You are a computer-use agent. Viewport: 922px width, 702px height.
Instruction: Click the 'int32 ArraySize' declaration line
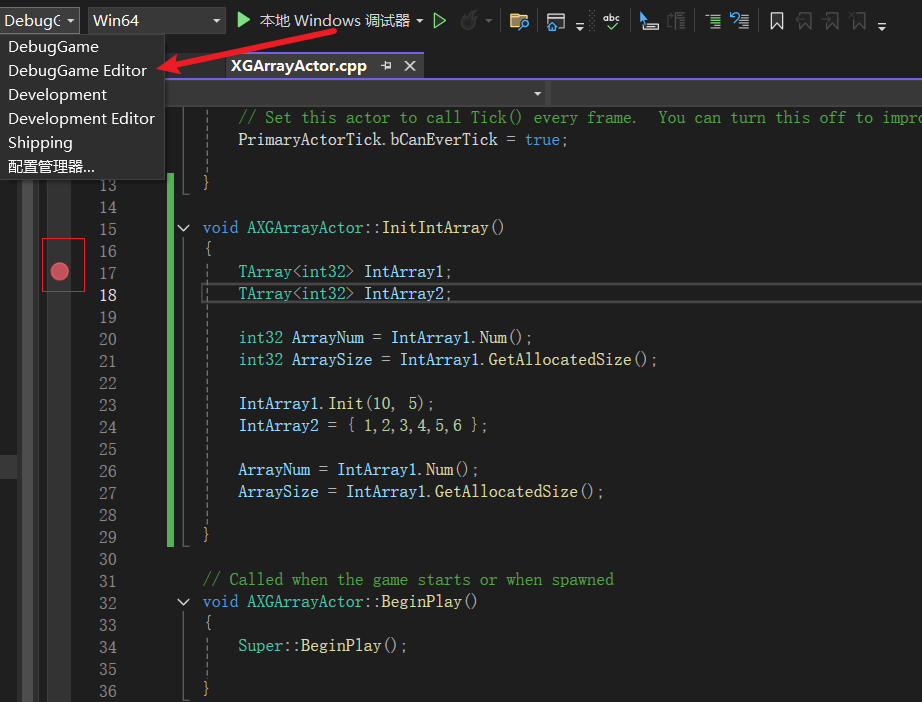tap(447, 359)
